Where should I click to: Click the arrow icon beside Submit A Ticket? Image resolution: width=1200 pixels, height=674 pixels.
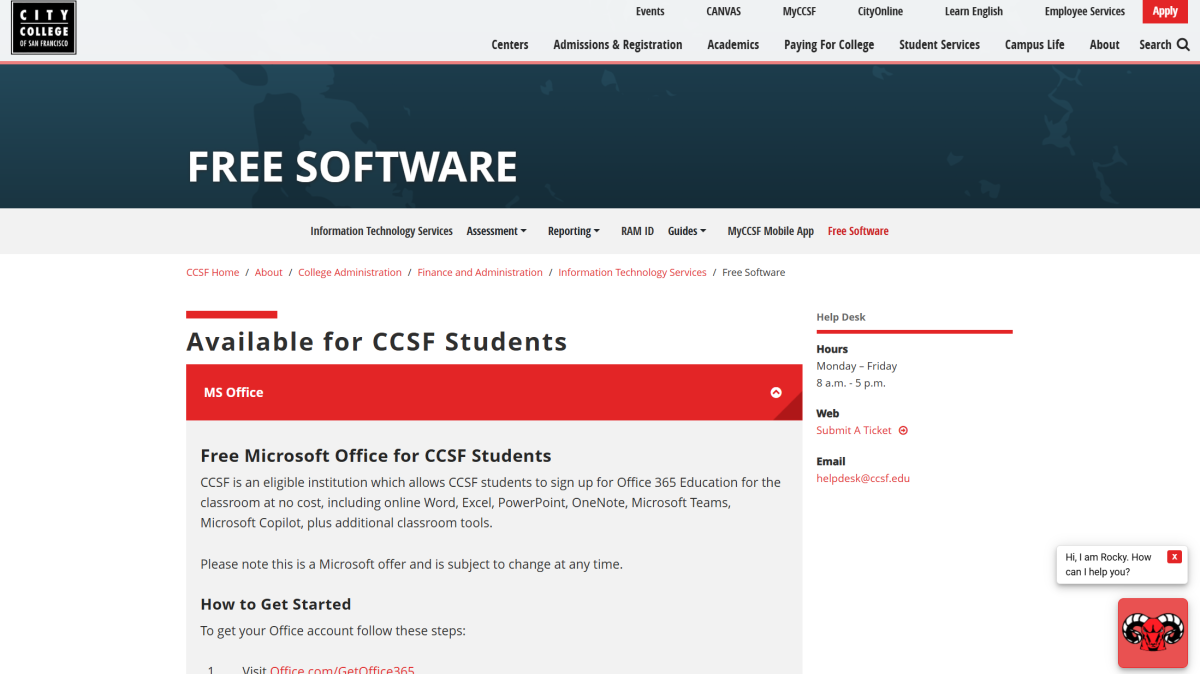903,430
